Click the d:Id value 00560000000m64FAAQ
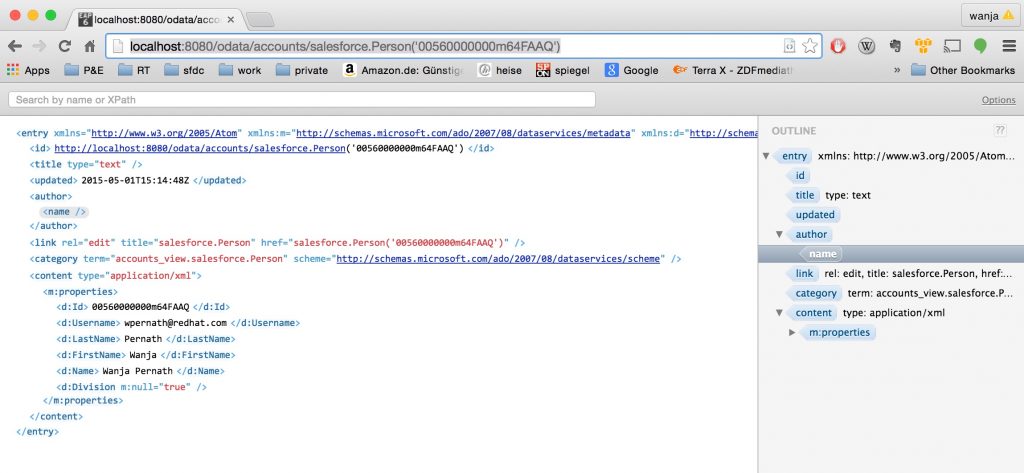The image size is (1024, 473). (x=140, y=307)
